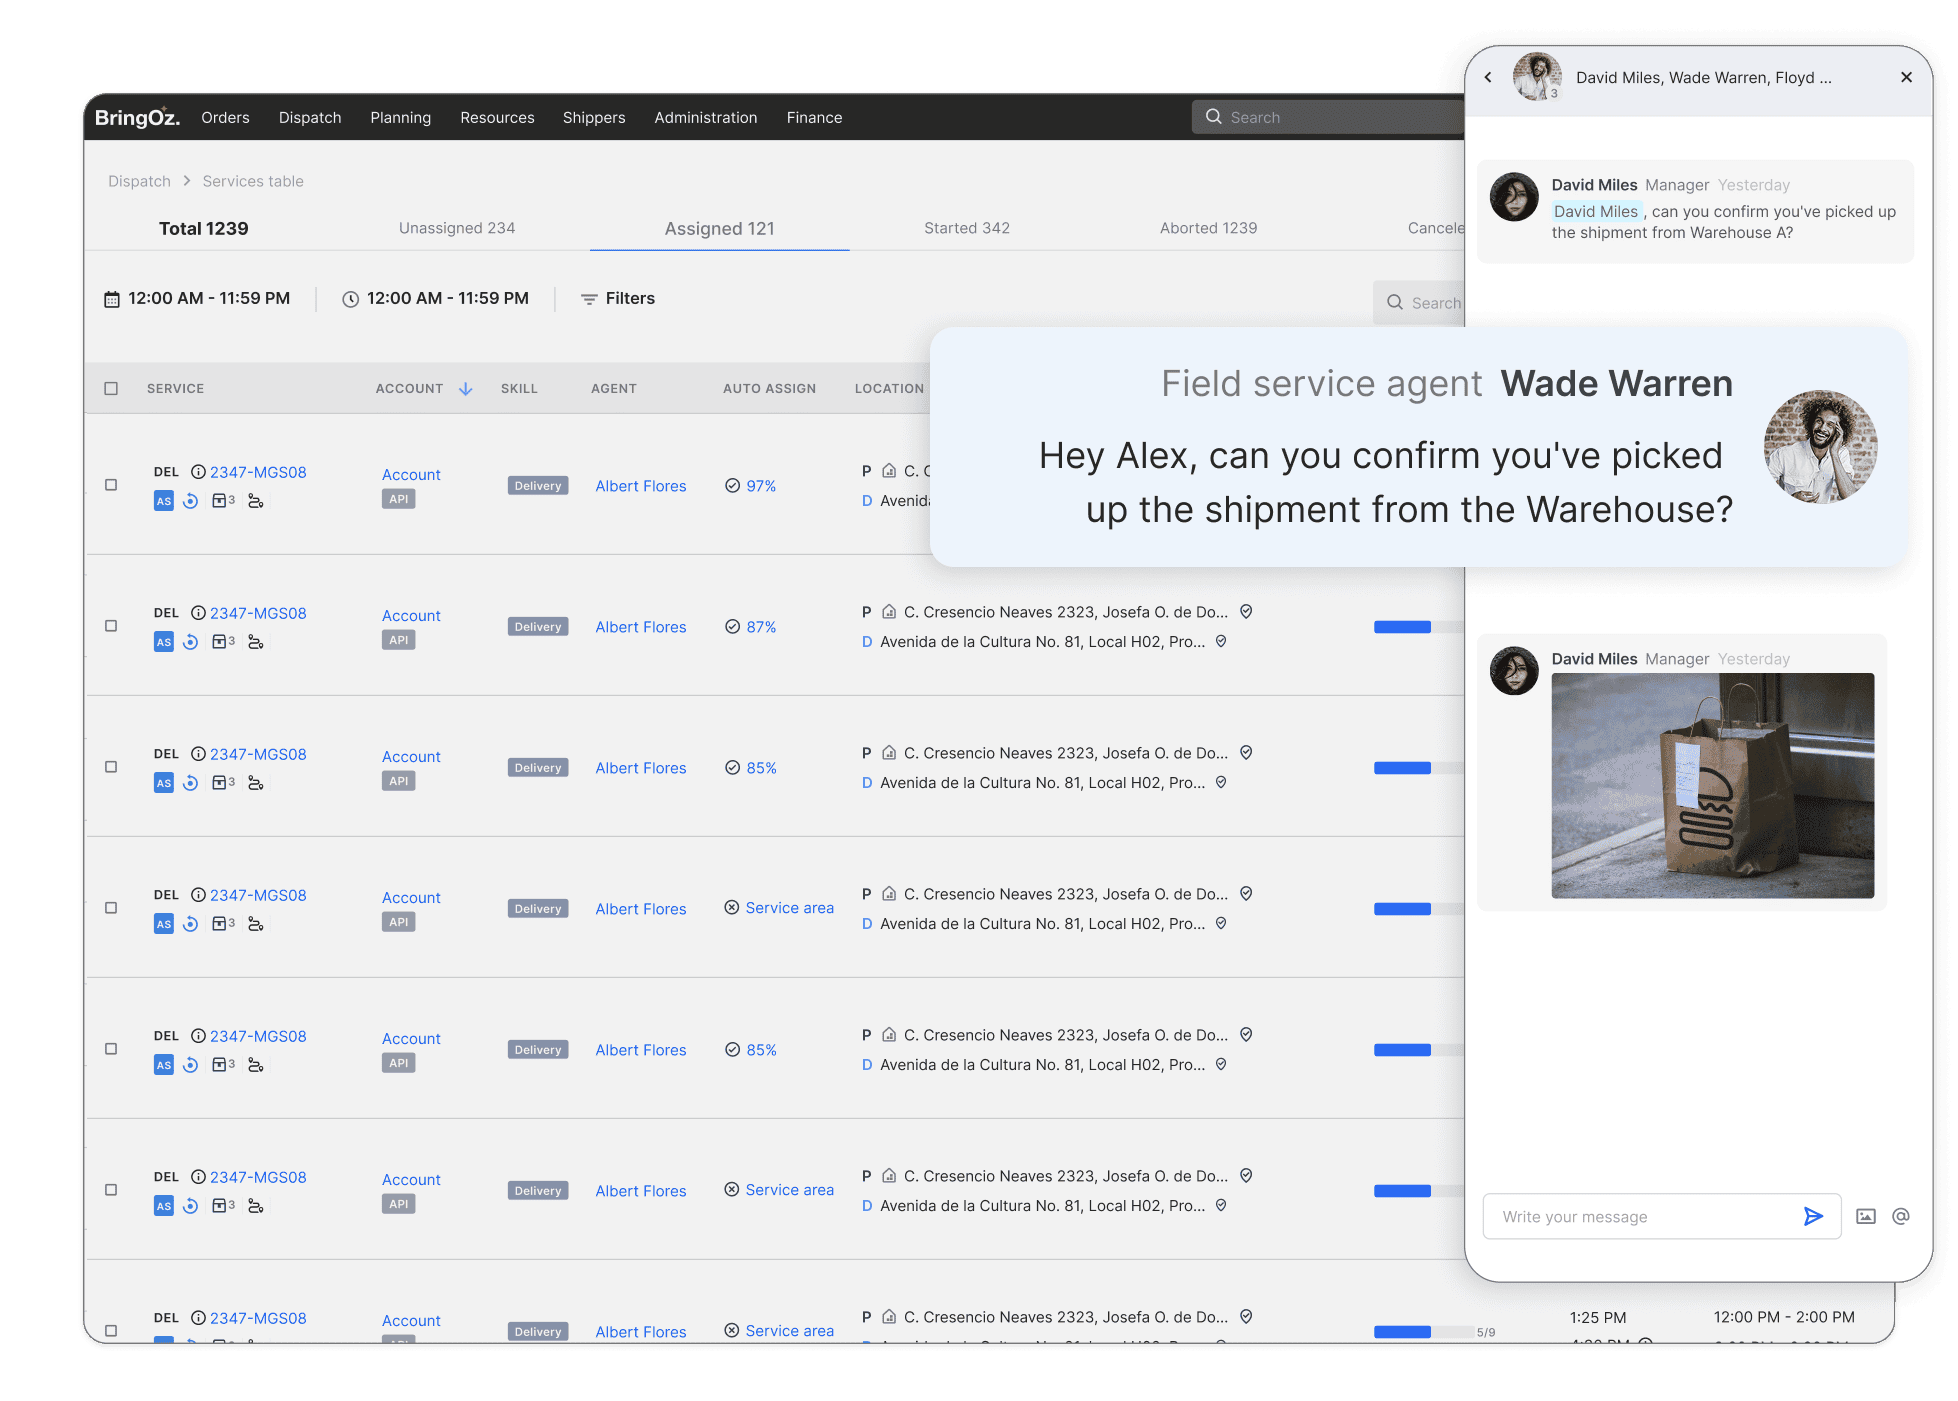Open the paper bag photo in chat
The height and width of the screenshot is (1401, 1958).
(1712, 786)
